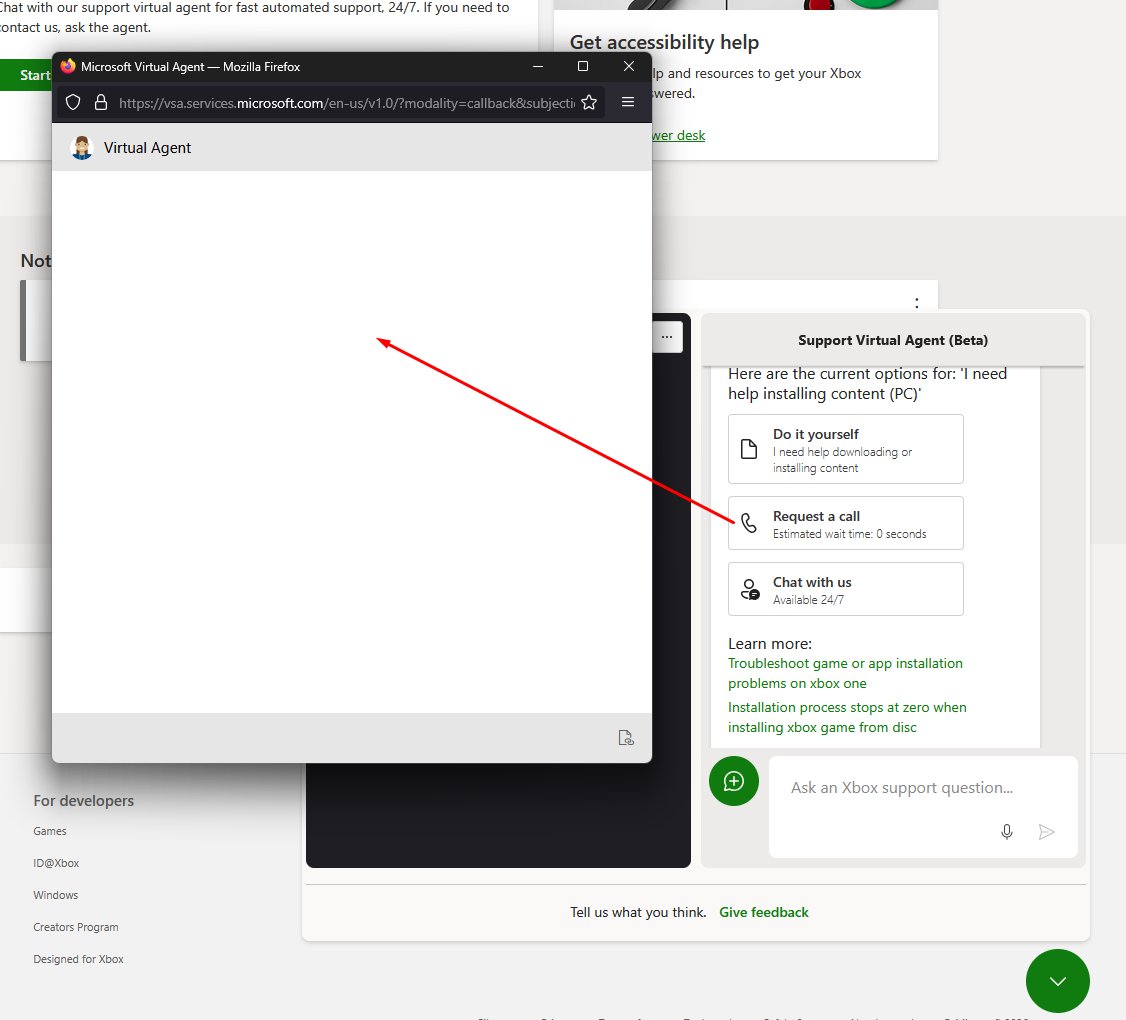This screenshot has height=1020, width=1126.
Task: Open Creators Program footer link
Action: [75, 927]
